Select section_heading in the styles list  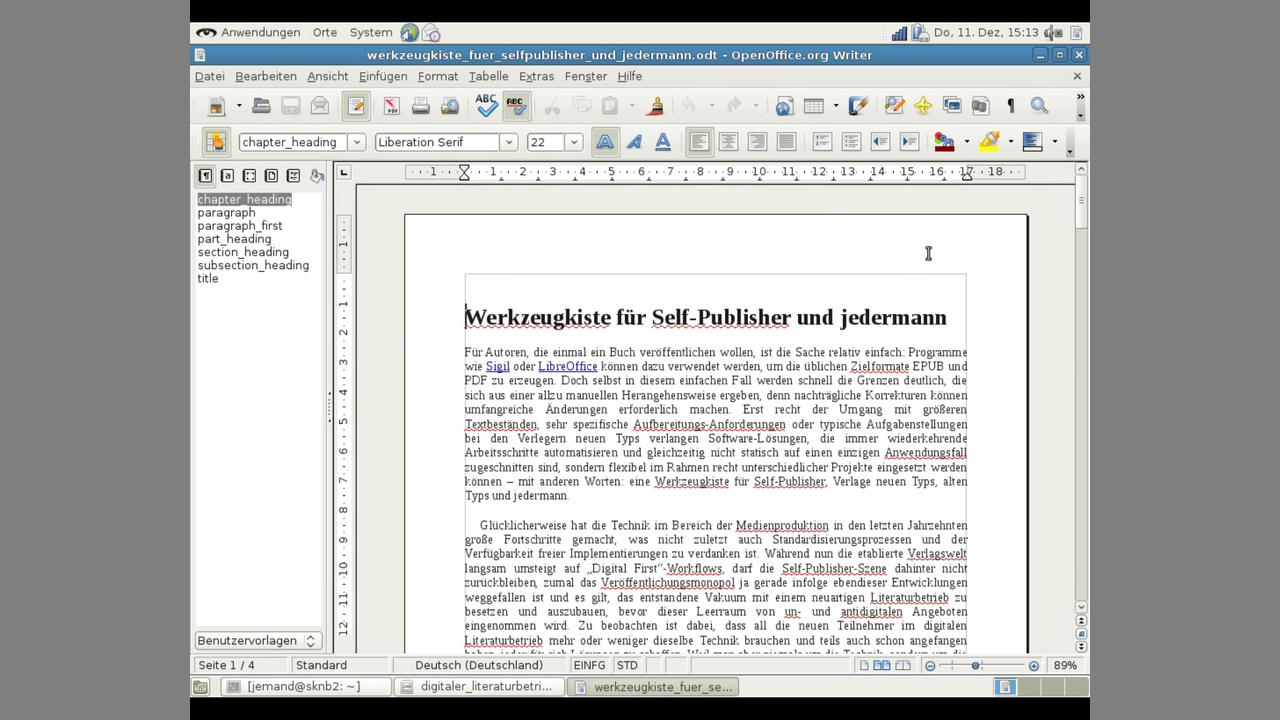[x=243, y=252]
